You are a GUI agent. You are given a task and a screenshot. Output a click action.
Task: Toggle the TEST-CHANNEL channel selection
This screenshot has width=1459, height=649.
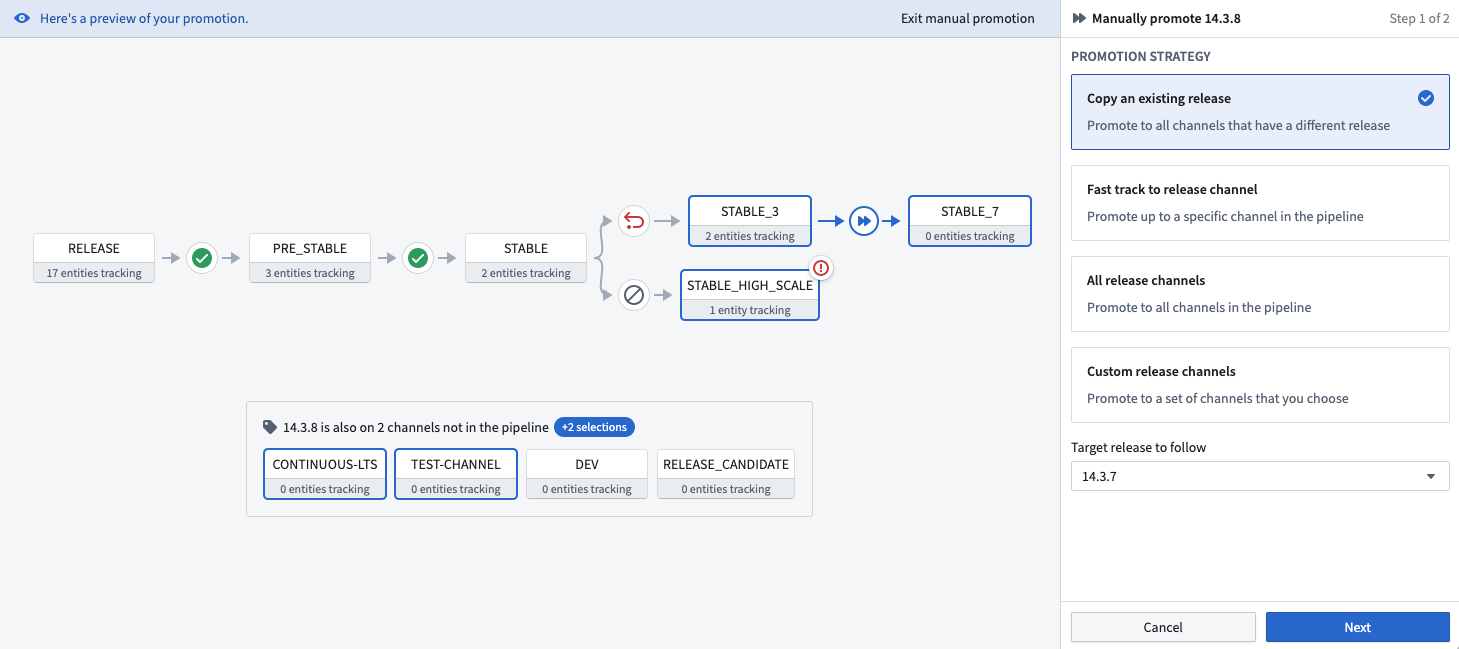point(456,474)
